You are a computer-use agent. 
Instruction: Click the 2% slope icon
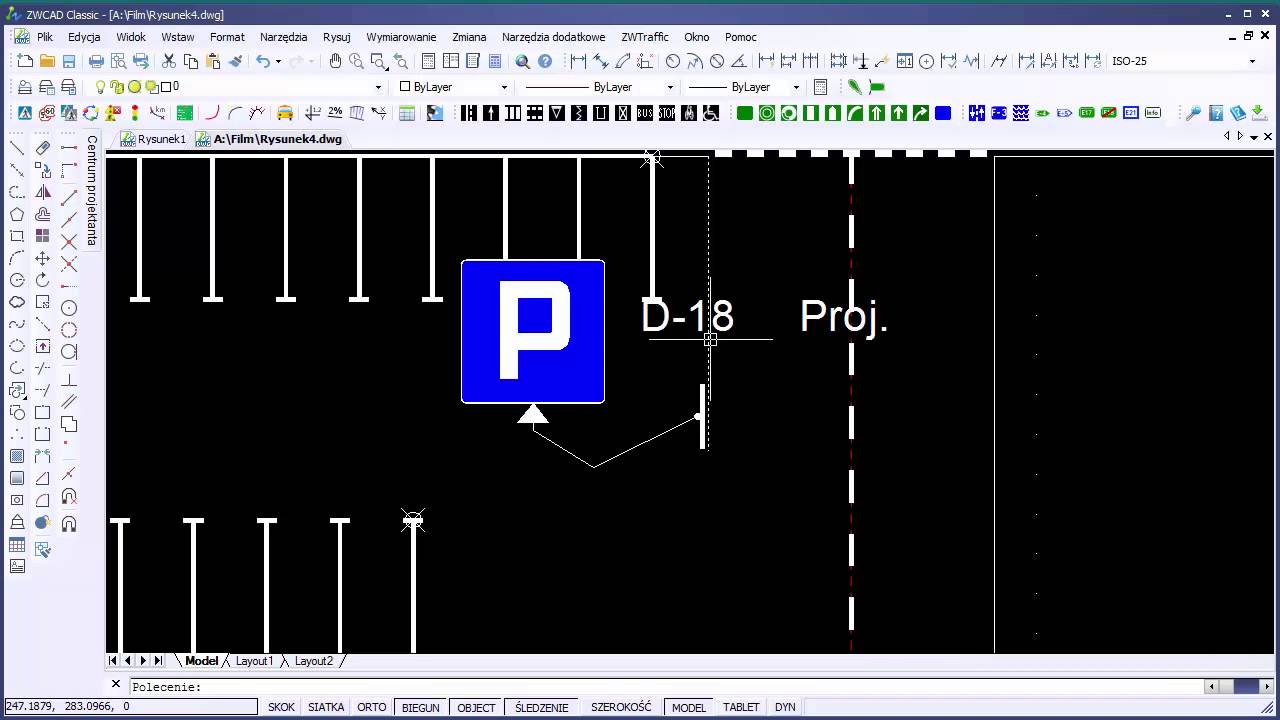click(x=335, y=113)
